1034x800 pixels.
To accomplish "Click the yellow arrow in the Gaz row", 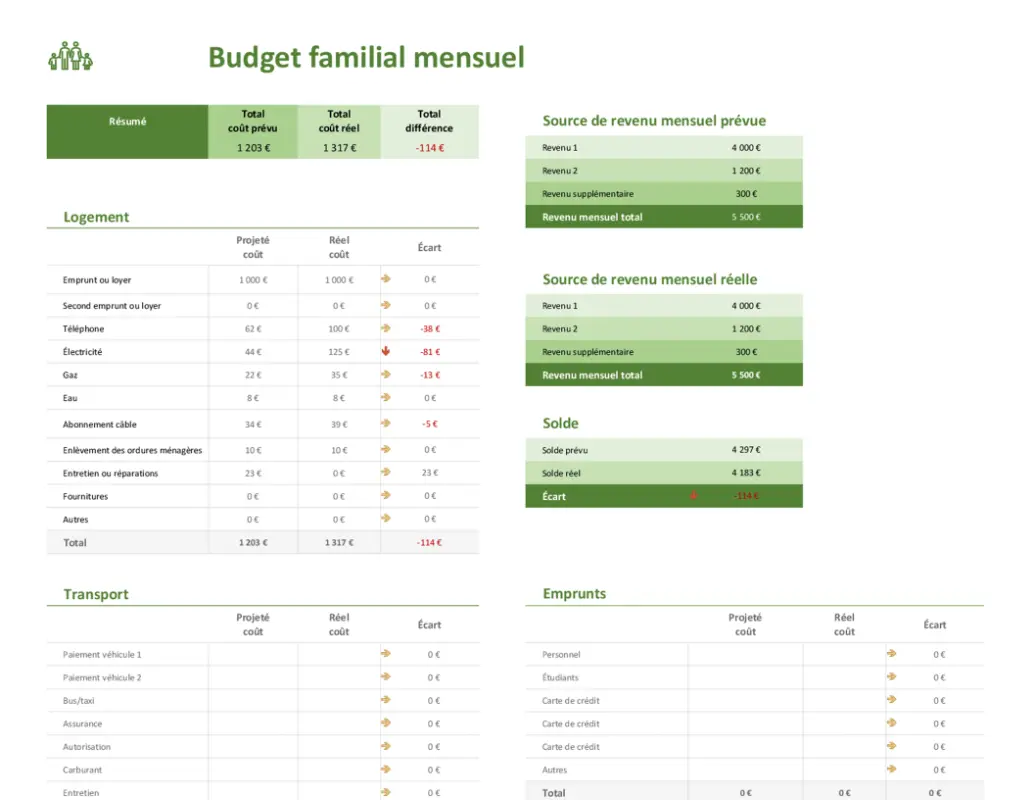I will [x=385, y=374].
